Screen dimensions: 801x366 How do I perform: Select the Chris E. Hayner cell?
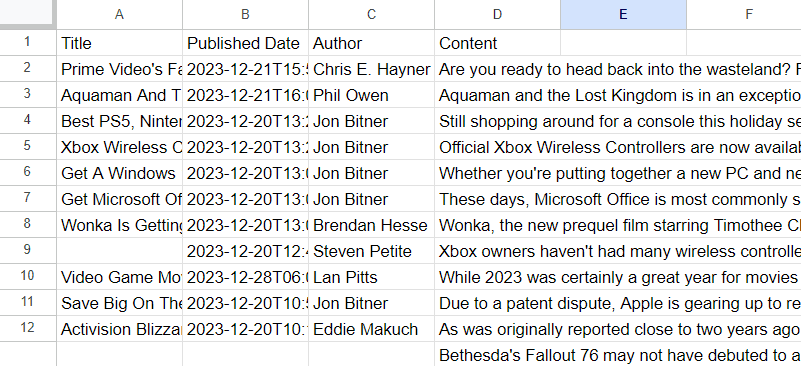[x=371, y=69]
